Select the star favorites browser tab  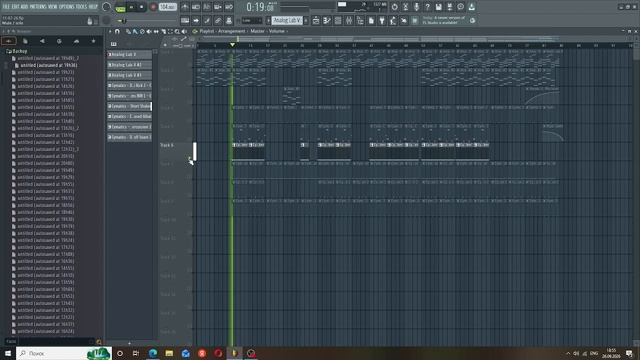93,41
